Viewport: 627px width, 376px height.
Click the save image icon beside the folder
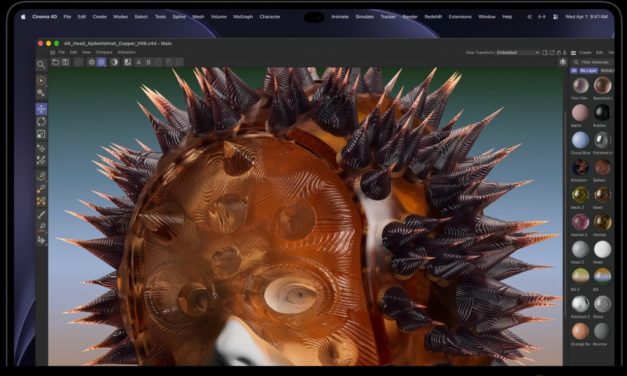(65, 62)
